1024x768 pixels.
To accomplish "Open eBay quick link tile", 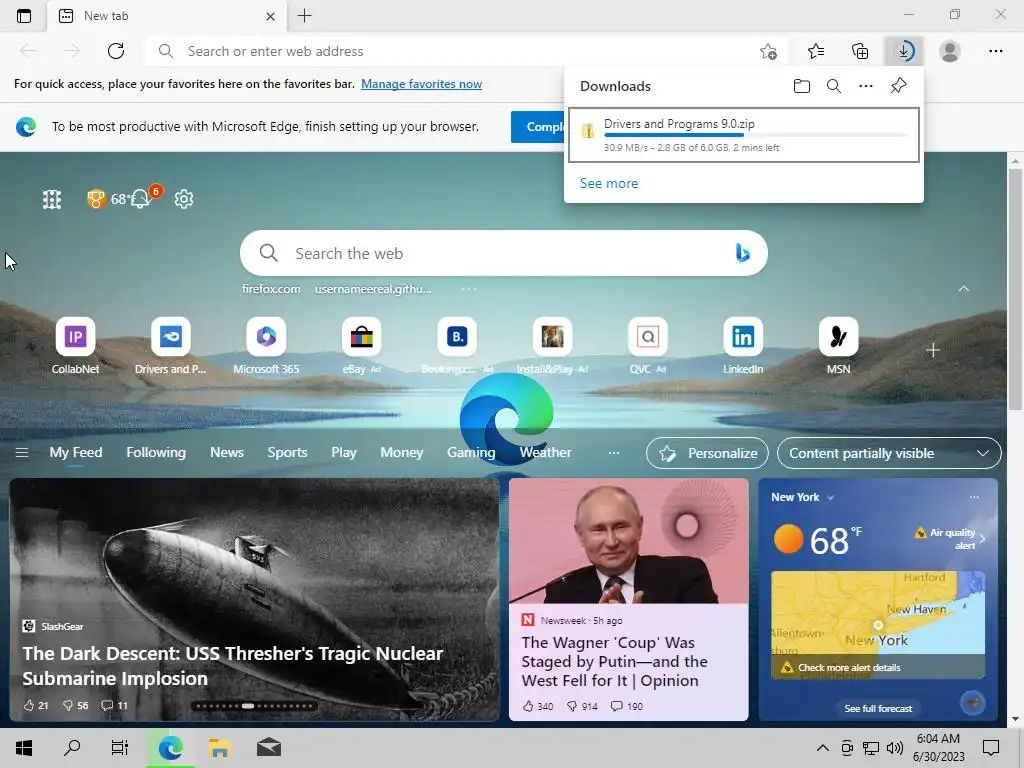I will pos(361,346).
